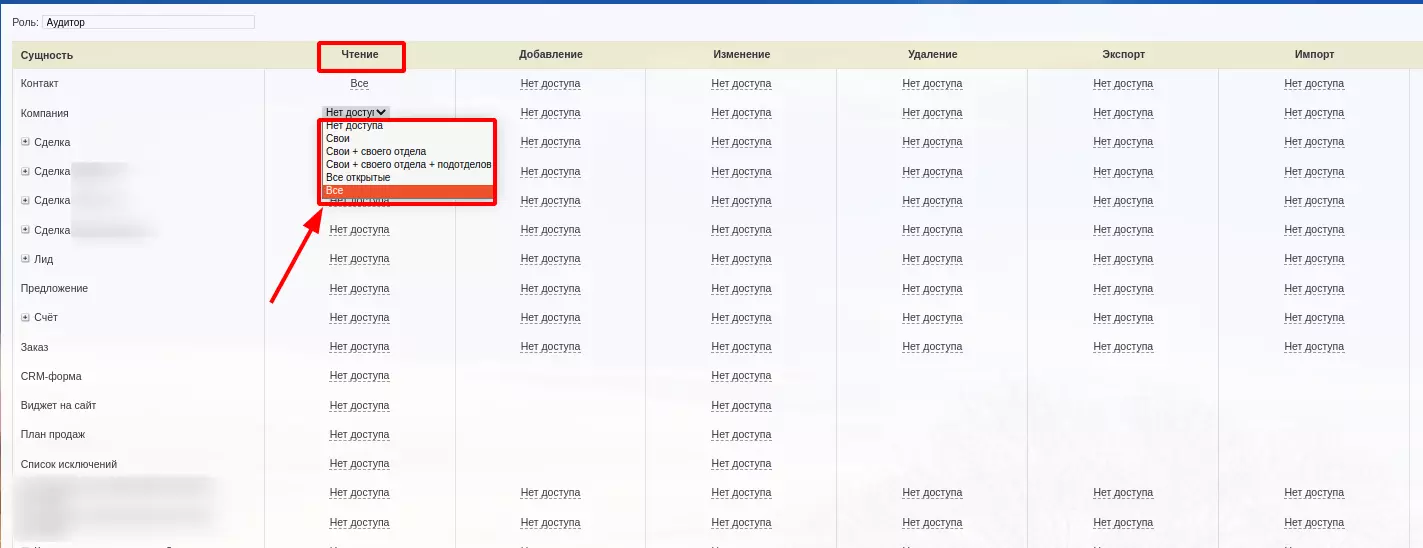Click the Импорт column header
The width and height of the screenshot is (1423, 548).
tap(1314, 54)
